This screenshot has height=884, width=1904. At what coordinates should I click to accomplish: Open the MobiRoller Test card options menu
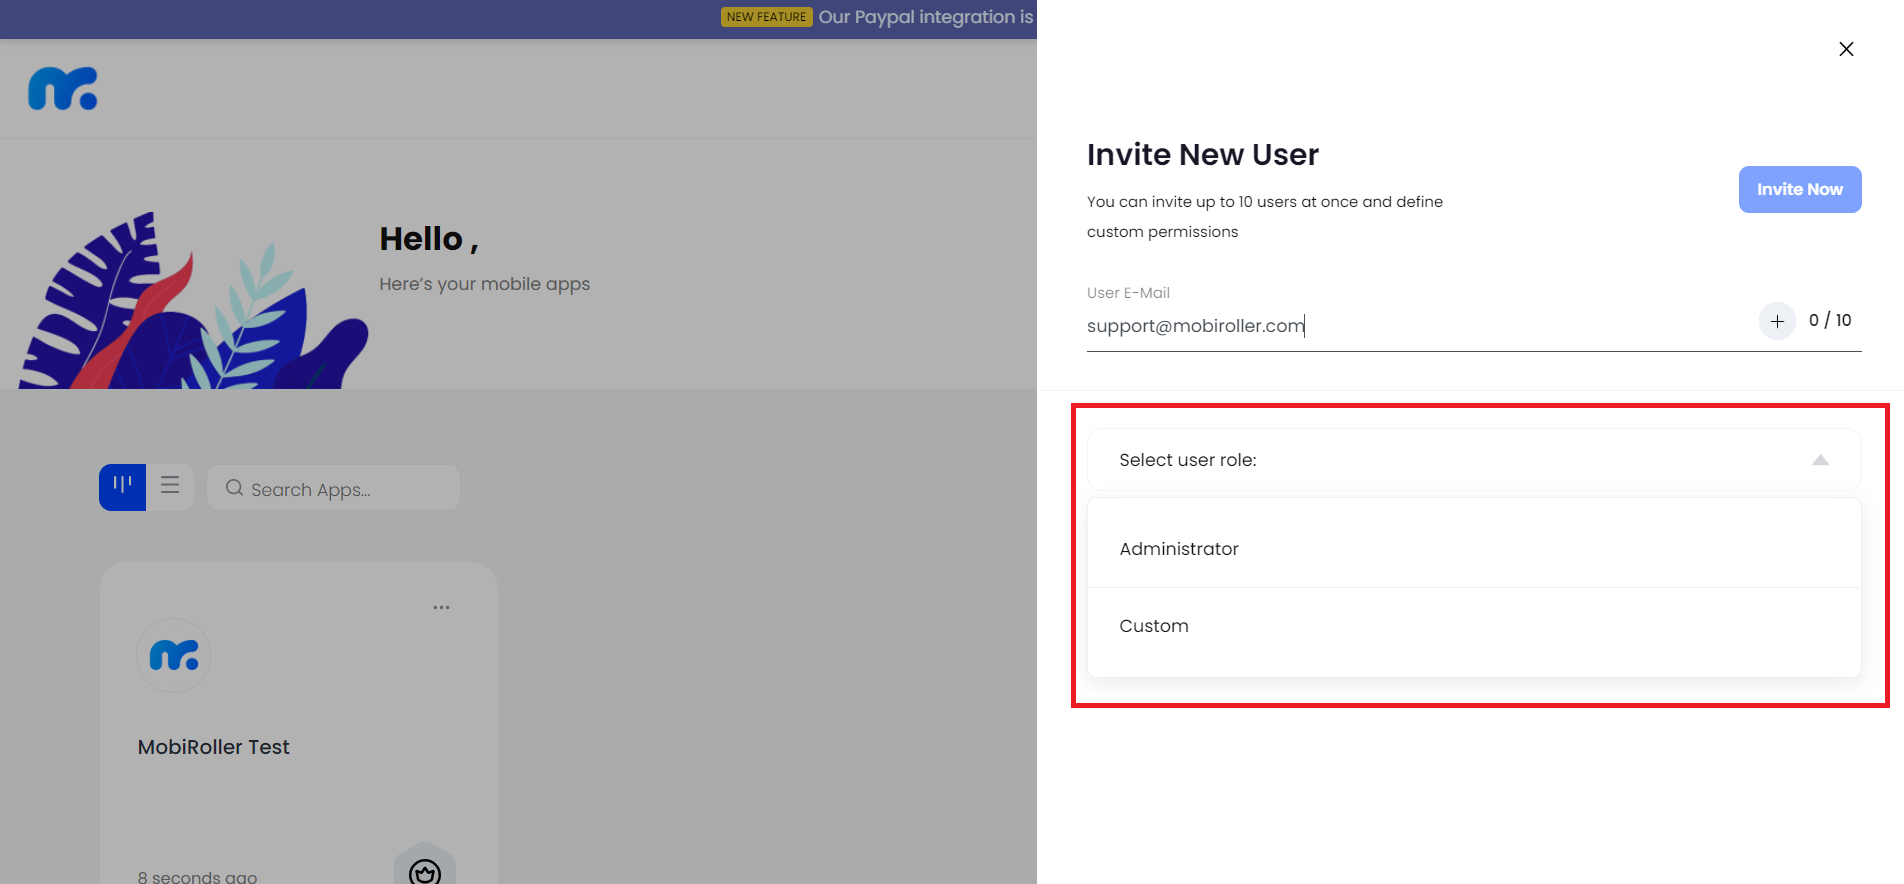point(441,607)
